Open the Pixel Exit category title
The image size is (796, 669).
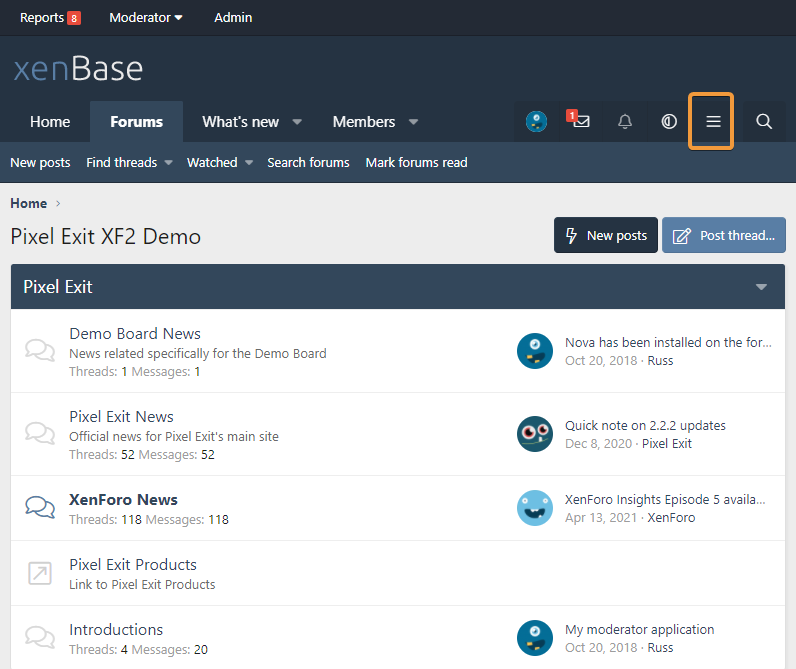point(58,287)
